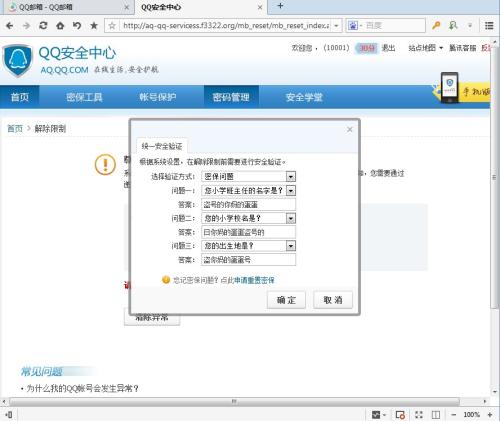Click inside the Baidu search box
This screenshot has width=500, height=421.
[x=395, y=25]
